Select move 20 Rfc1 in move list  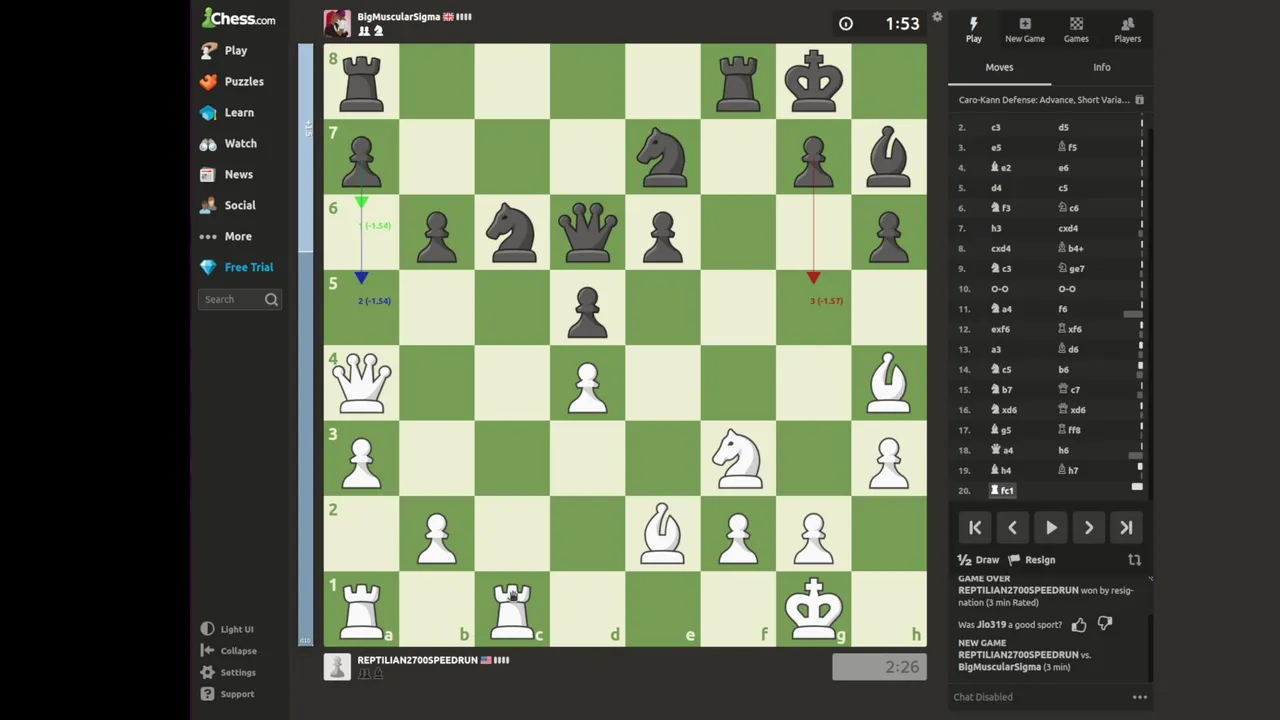(x=1002, y=490)
